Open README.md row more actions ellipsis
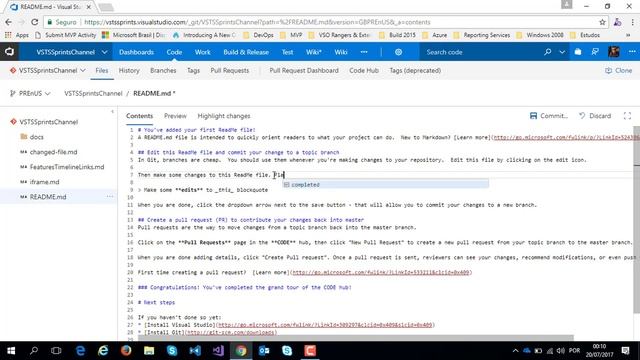This screenshot has width=640, height=360. pos(110,197)
